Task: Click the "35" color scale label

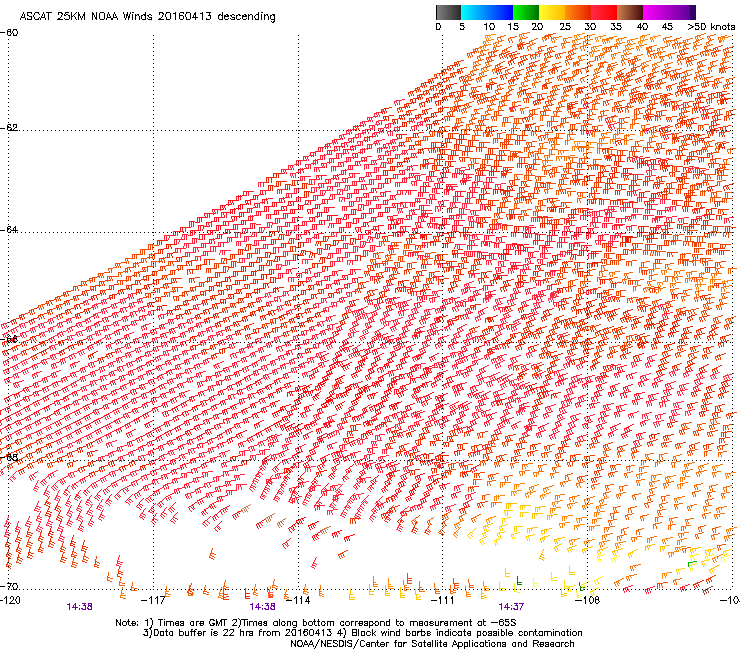Action: click(616, 27)
